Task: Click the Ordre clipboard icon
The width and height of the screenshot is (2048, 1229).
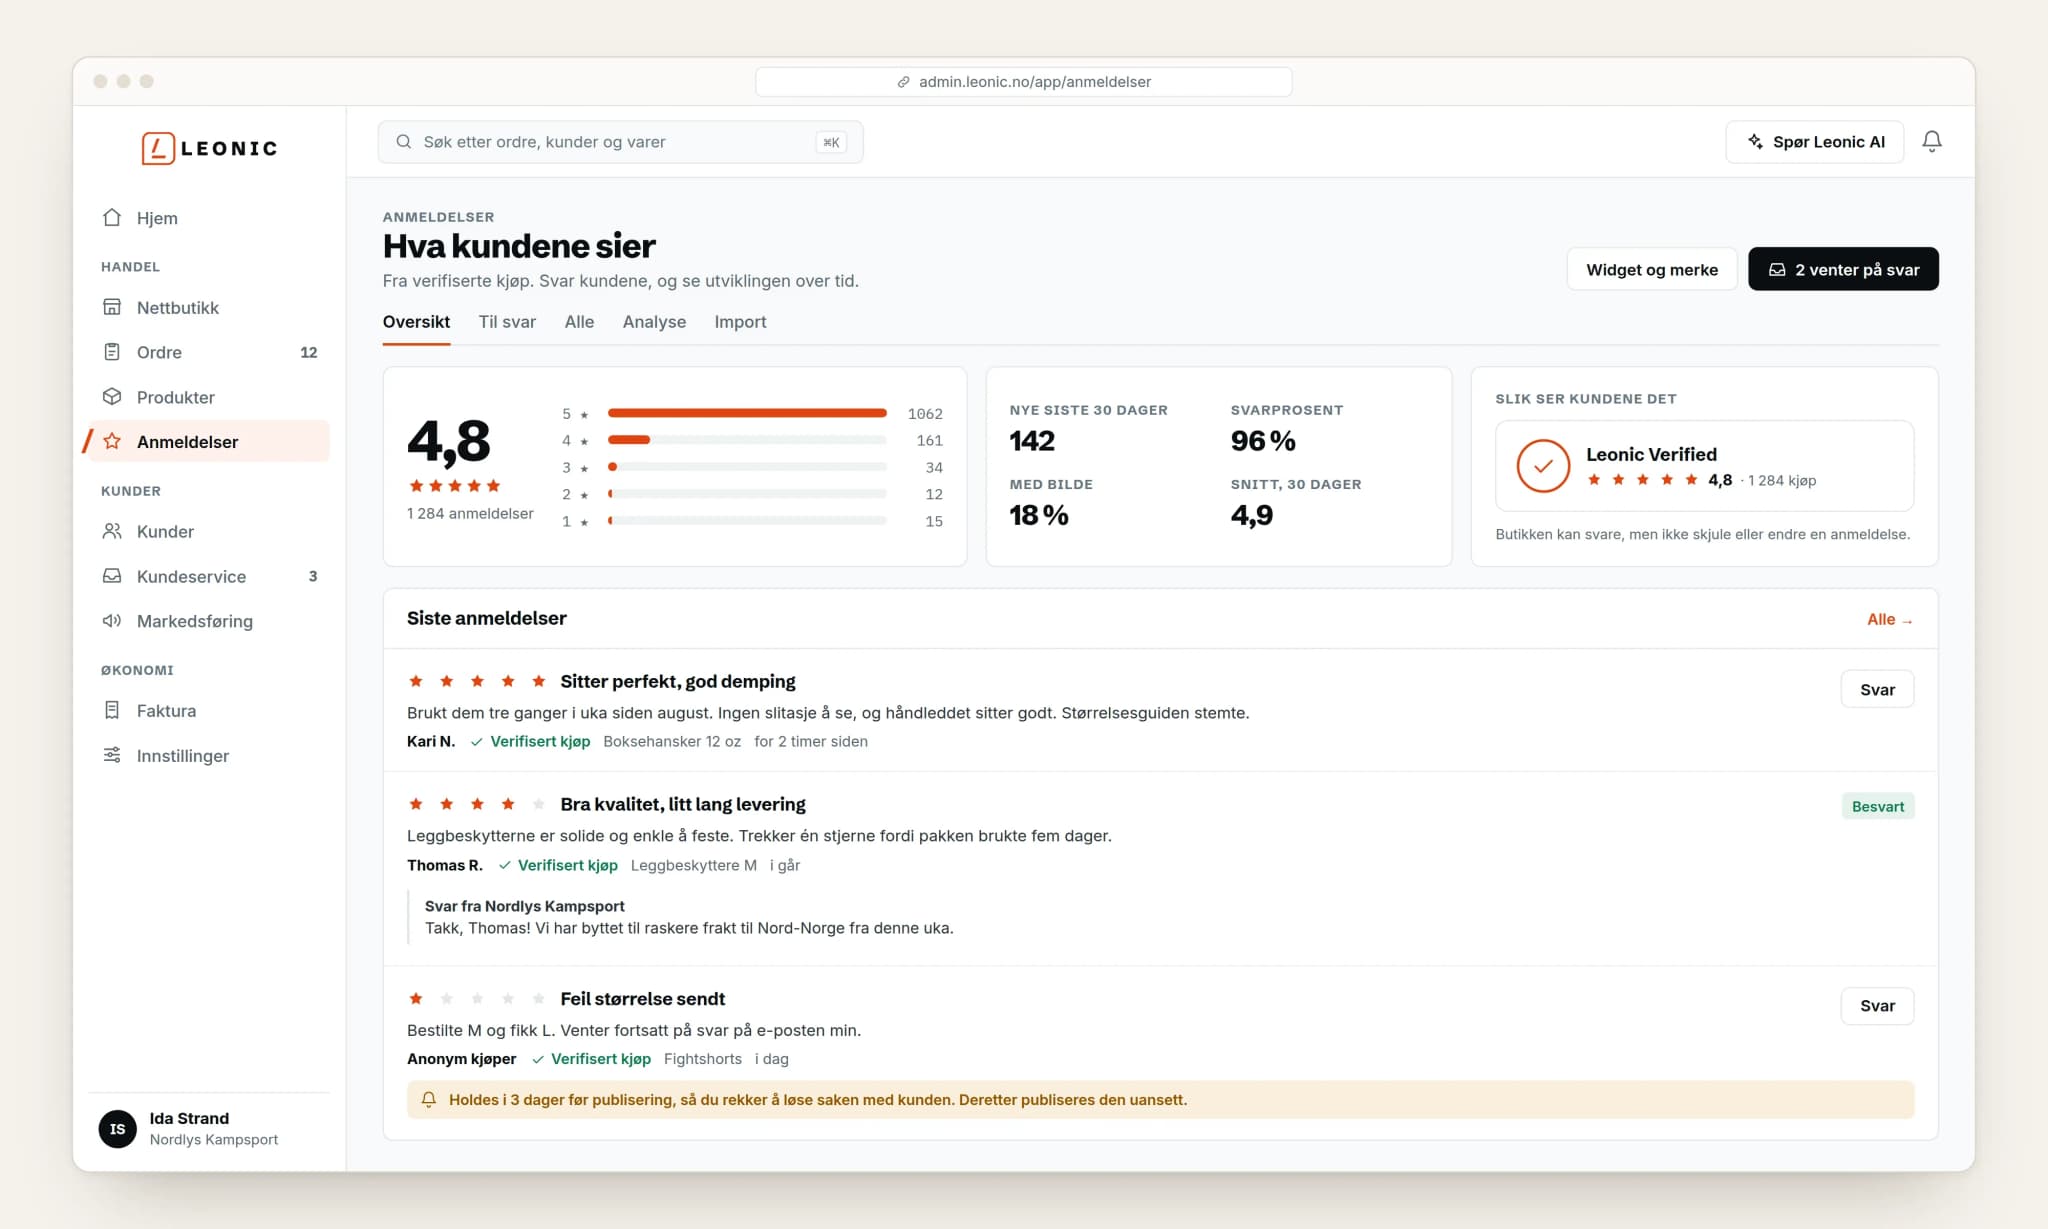Action: click(112, 352)
